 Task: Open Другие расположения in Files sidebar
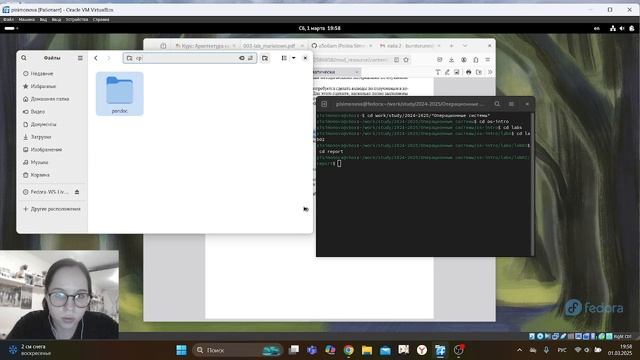(52, 209)
